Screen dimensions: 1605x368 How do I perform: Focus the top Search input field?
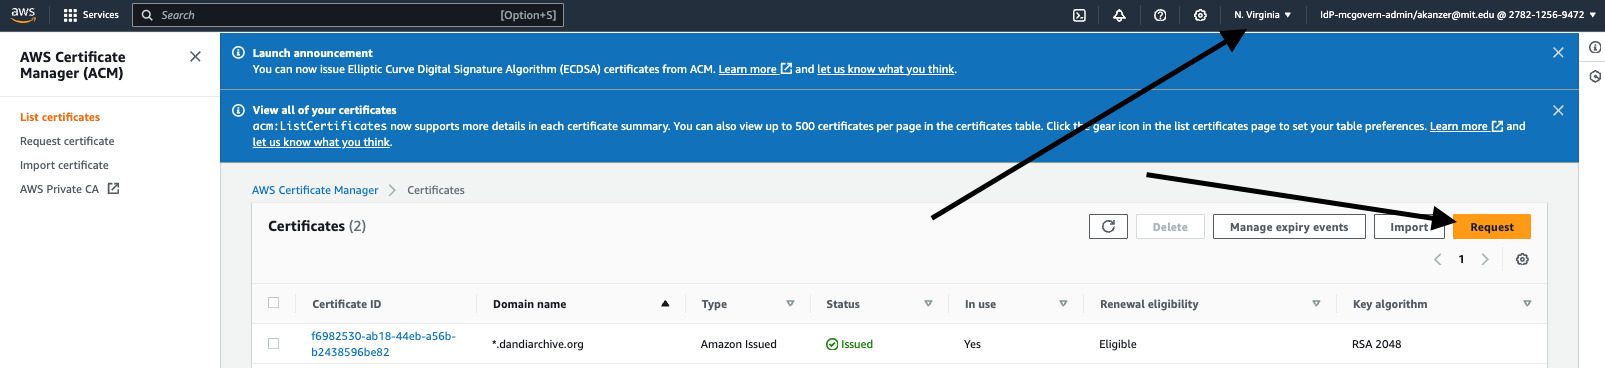[348, 15]
